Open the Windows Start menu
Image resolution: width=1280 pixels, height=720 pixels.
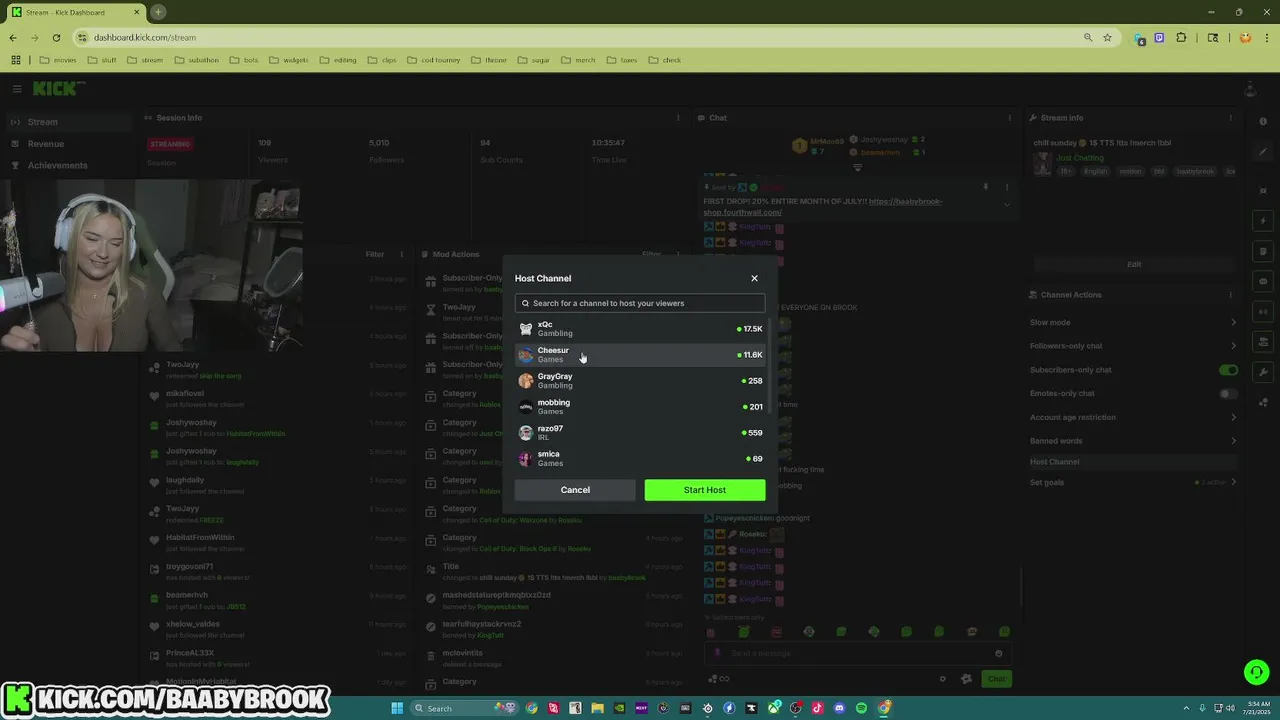click(x=397, y=708)
